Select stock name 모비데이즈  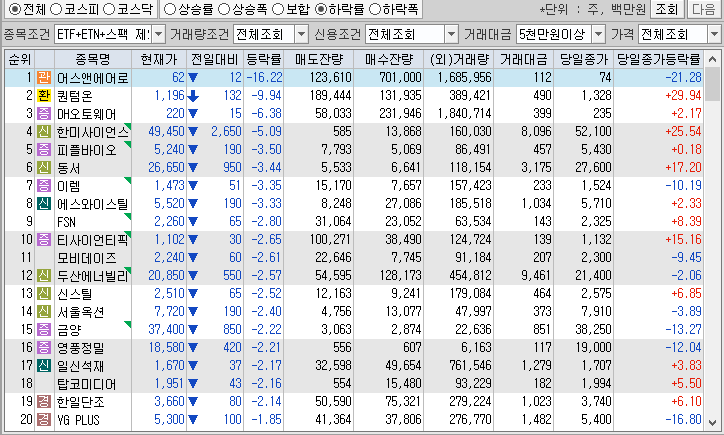coord(87,258)
